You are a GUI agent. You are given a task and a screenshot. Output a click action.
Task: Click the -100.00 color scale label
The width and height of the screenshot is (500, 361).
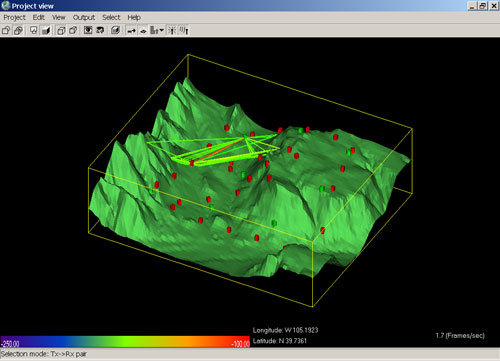click(x=241, y=343)
